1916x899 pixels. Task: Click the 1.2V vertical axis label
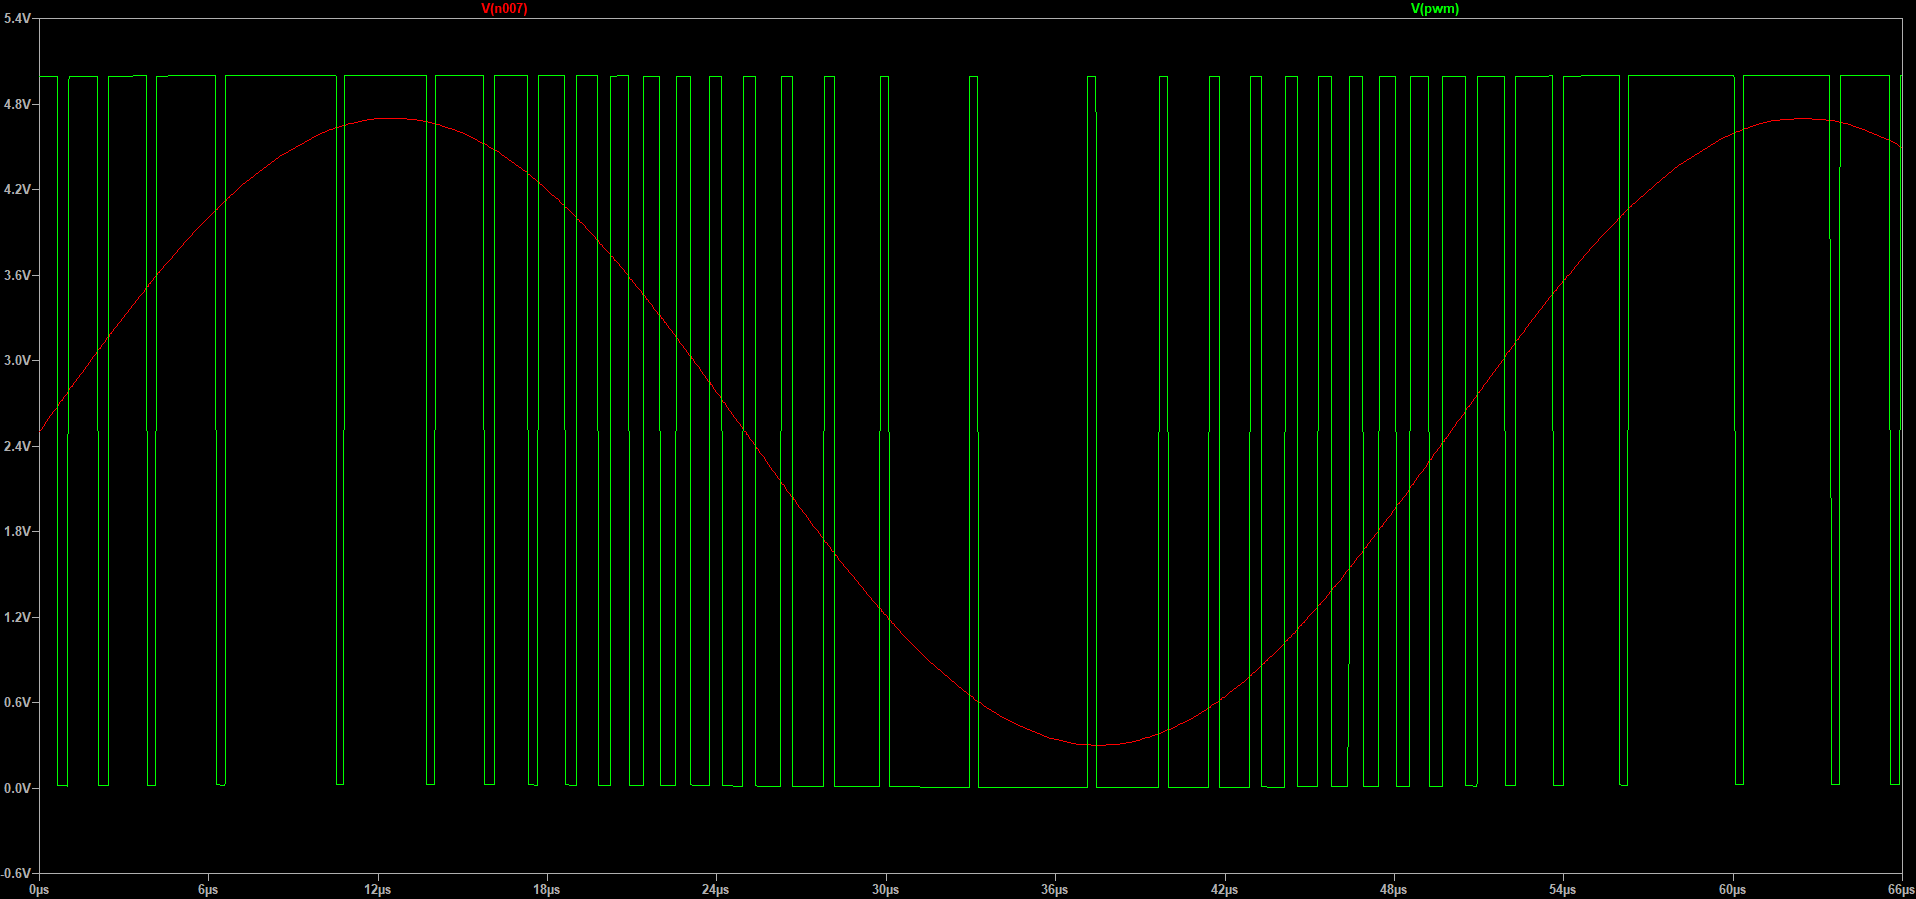(17, 617)
